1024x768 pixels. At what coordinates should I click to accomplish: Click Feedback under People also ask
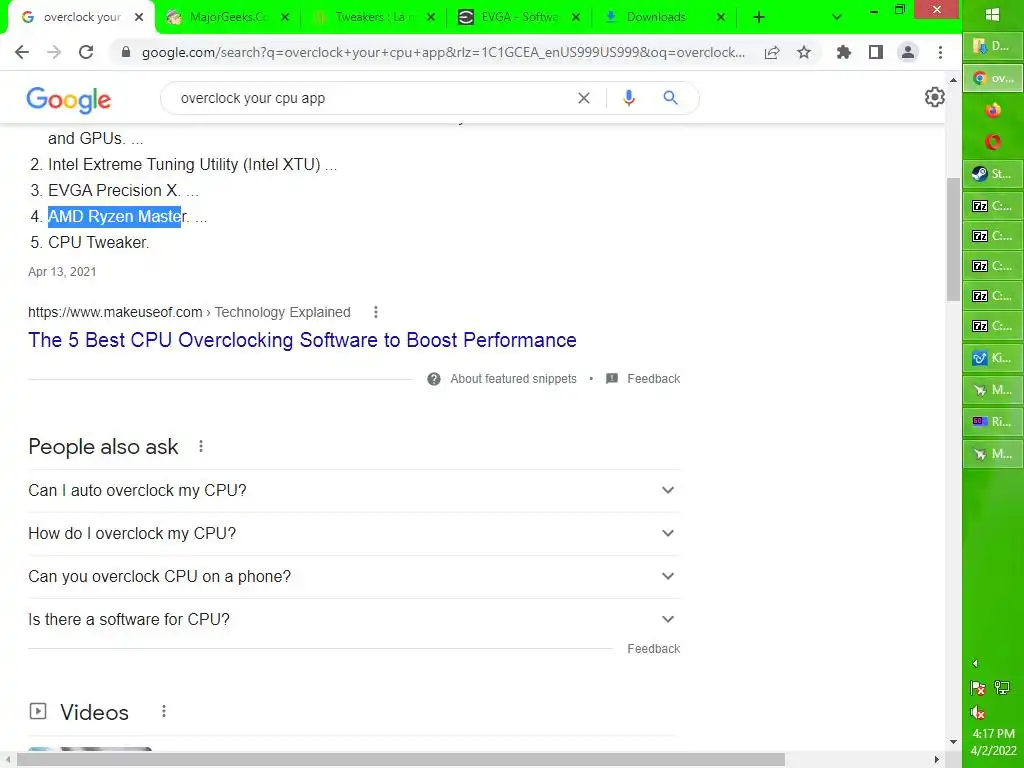[x=653, y=648]
